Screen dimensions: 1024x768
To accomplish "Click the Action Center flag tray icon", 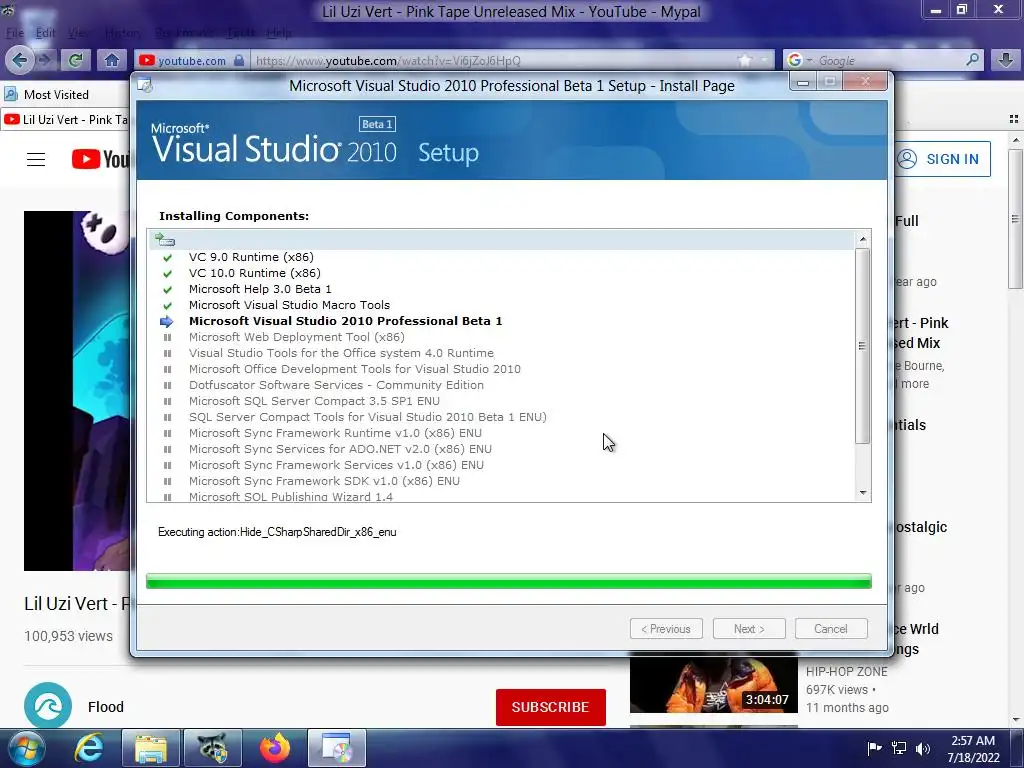I will click(x=874, y=748).
